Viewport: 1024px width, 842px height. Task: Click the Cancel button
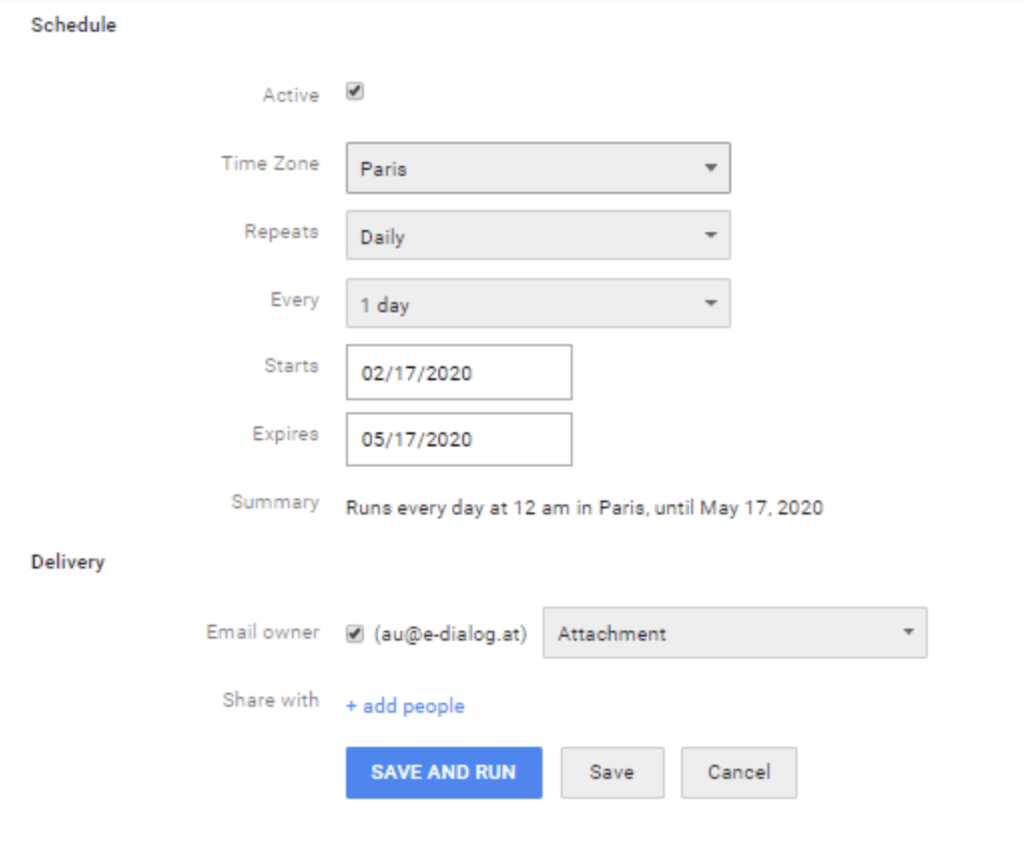739,772
